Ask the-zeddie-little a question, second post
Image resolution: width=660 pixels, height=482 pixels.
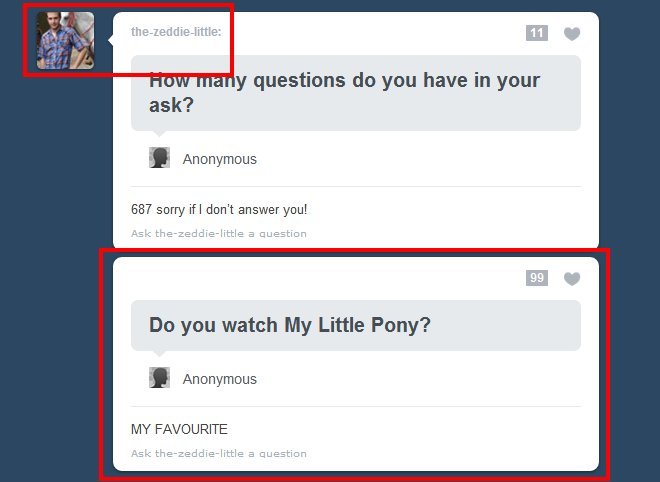point(218,453)
